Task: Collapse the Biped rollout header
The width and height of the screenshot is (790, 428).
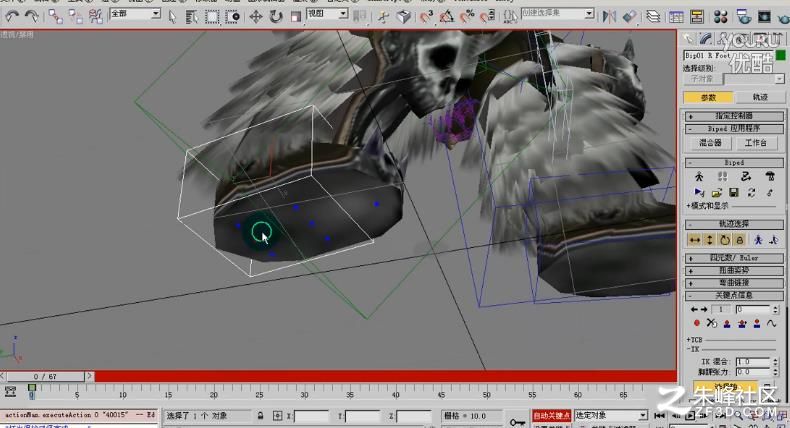Action: 734,163
